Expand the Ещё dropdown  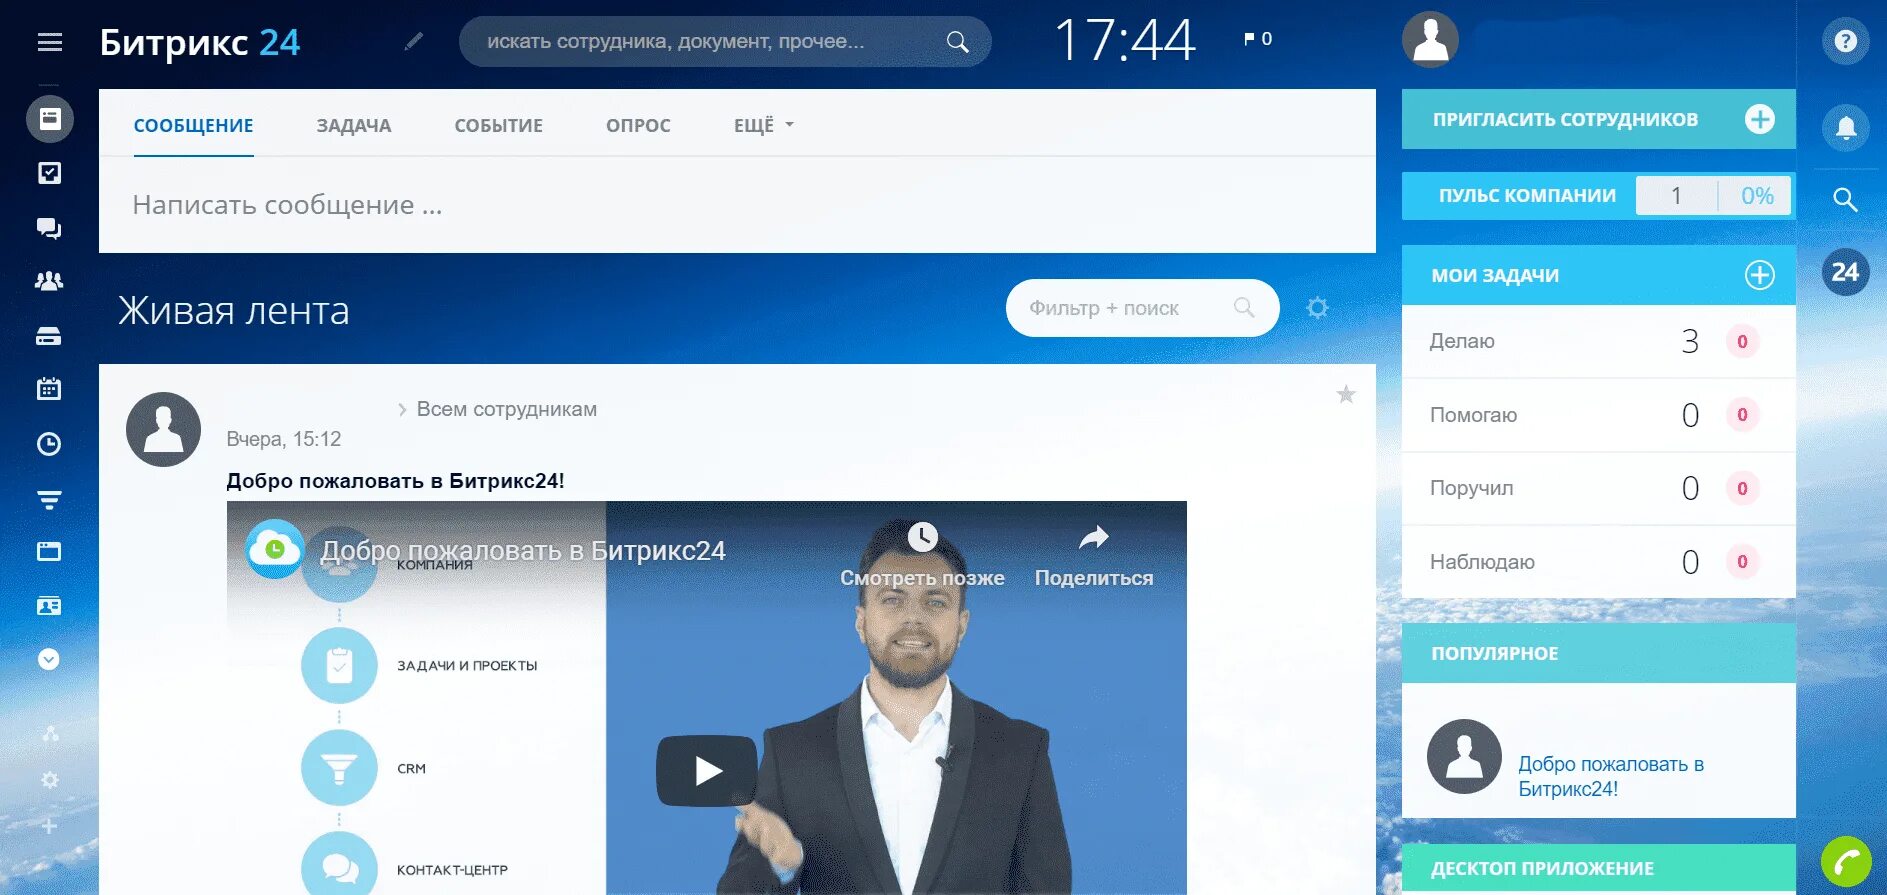(x=764, y=126)
